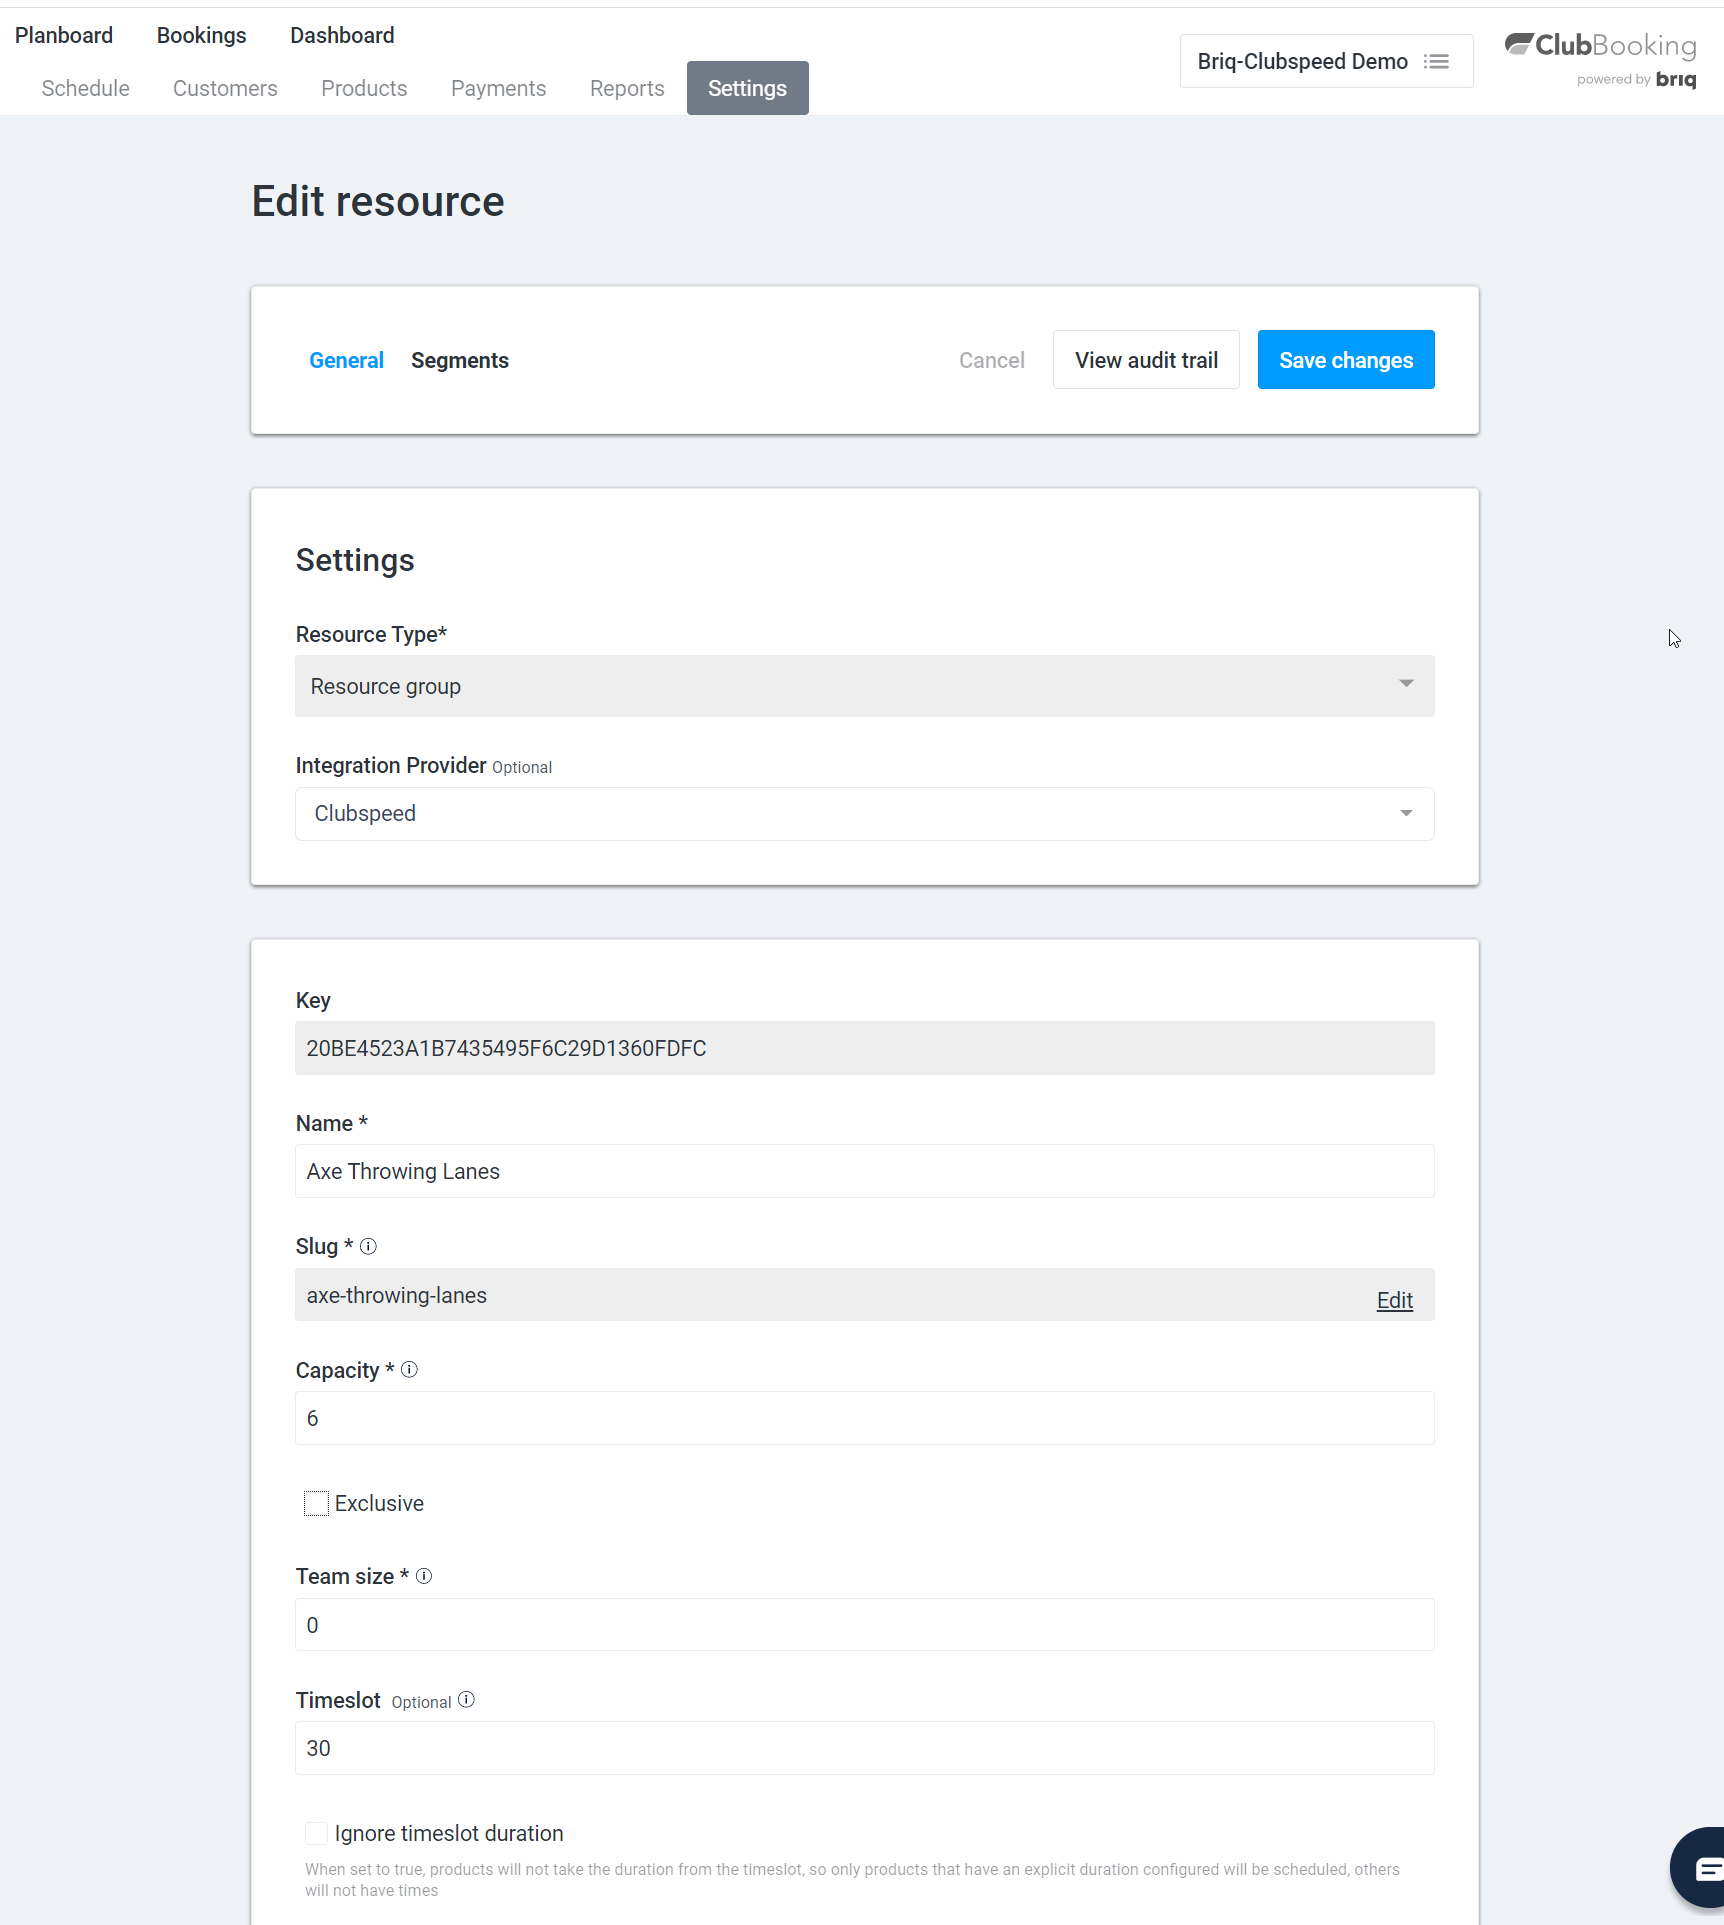
Task: Click the Timeslot info icon
Action: [x=466, y=1700]
